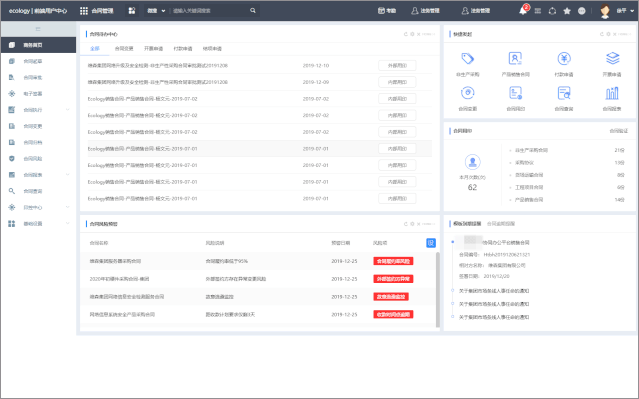Click the risk warning panel vertical scrollbar
Viewport: 639px width, 399px height.
point(438,289)
